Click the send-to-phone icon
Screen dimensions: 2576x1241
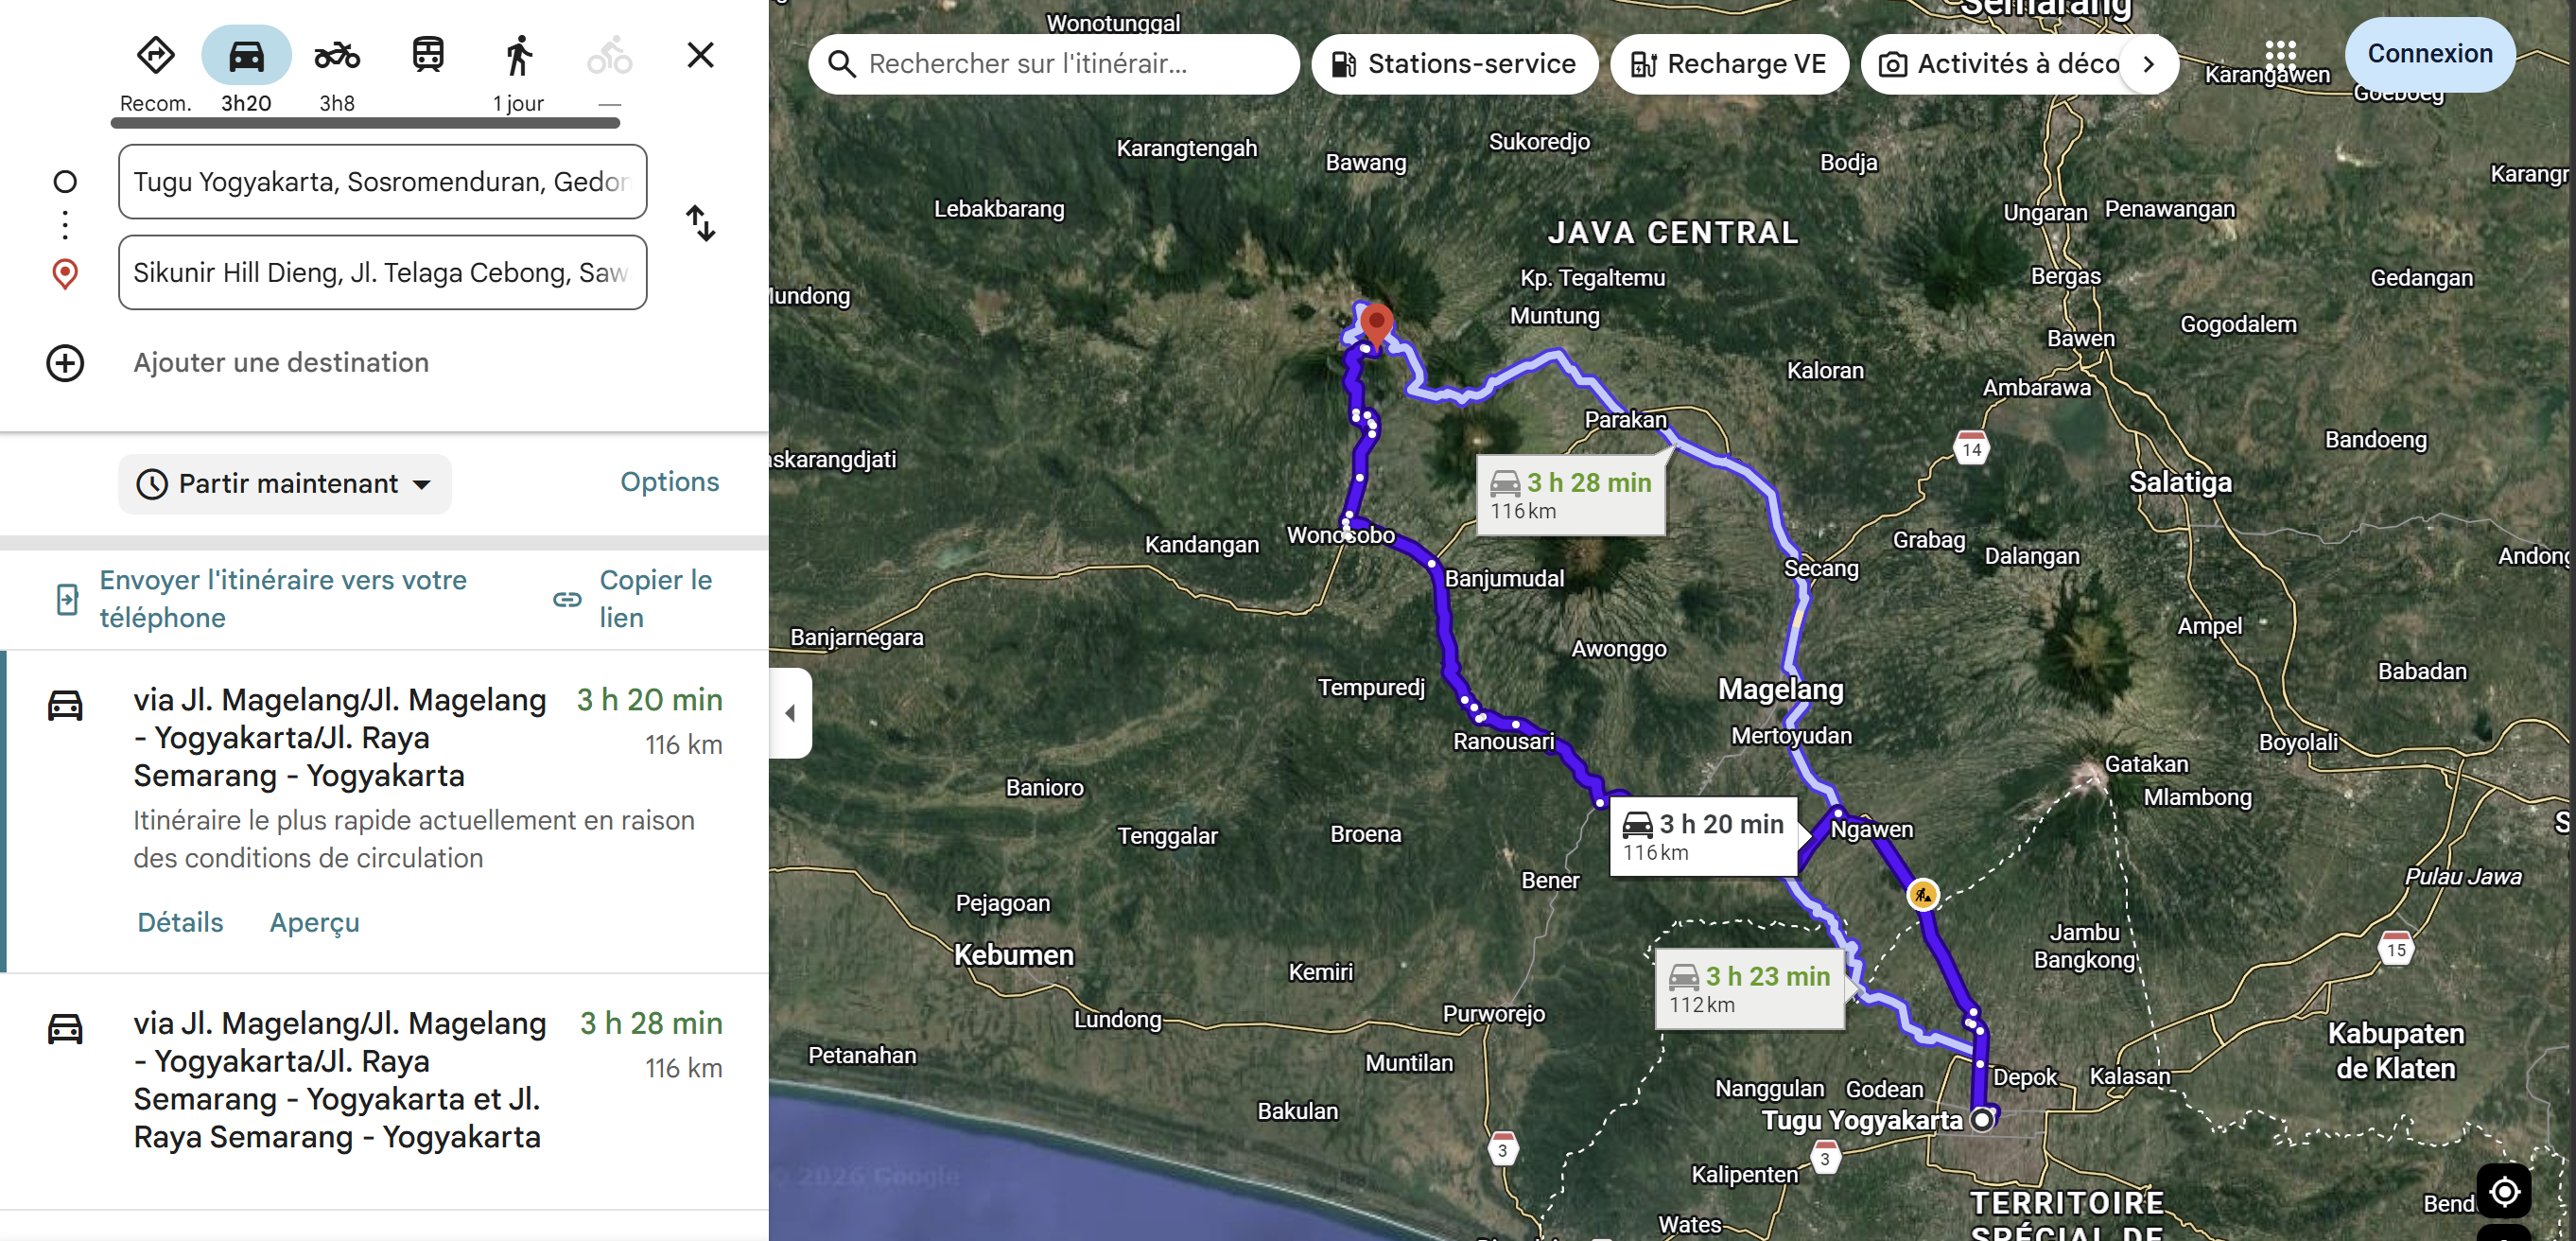point(66,599)
